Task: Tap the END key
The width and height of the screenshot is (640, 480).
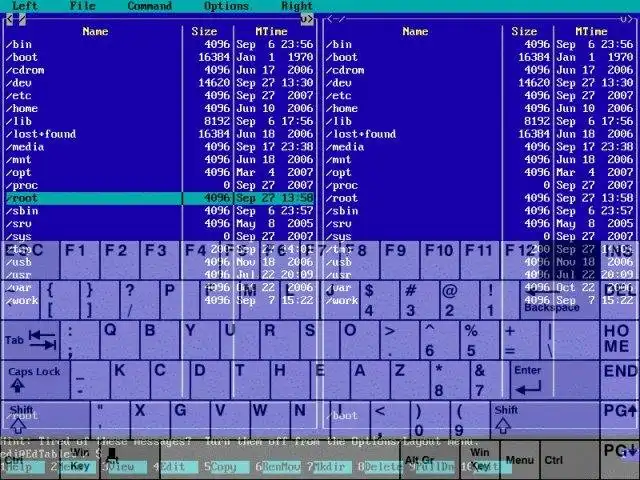Action: [x=620, y=380]
